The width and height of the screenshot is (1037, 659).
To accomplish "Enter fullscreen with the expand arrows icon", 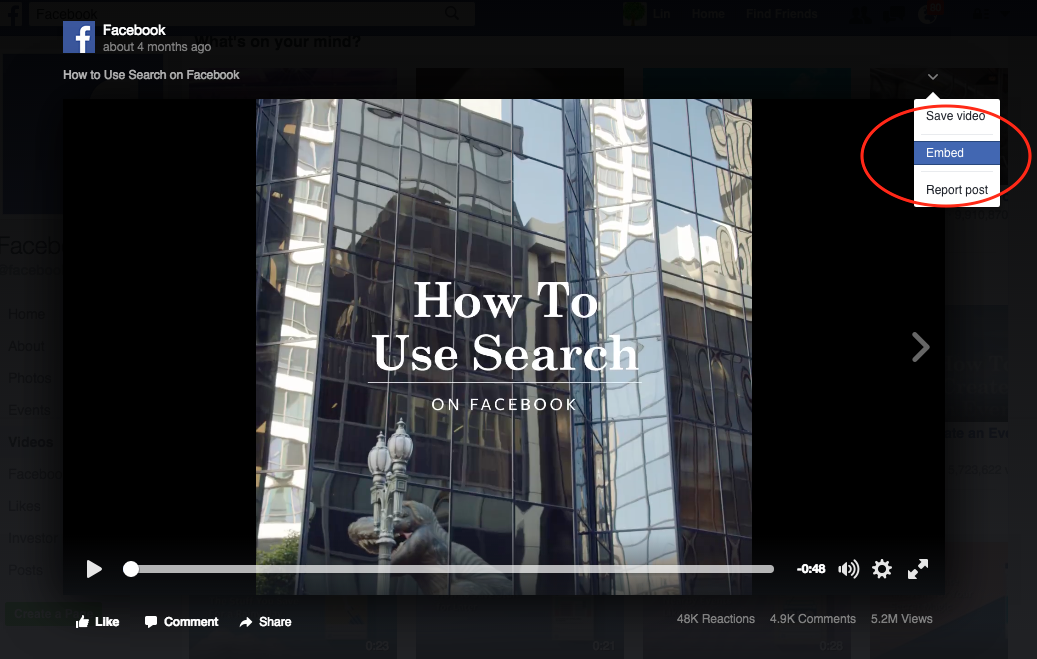I will click(917, 569).
